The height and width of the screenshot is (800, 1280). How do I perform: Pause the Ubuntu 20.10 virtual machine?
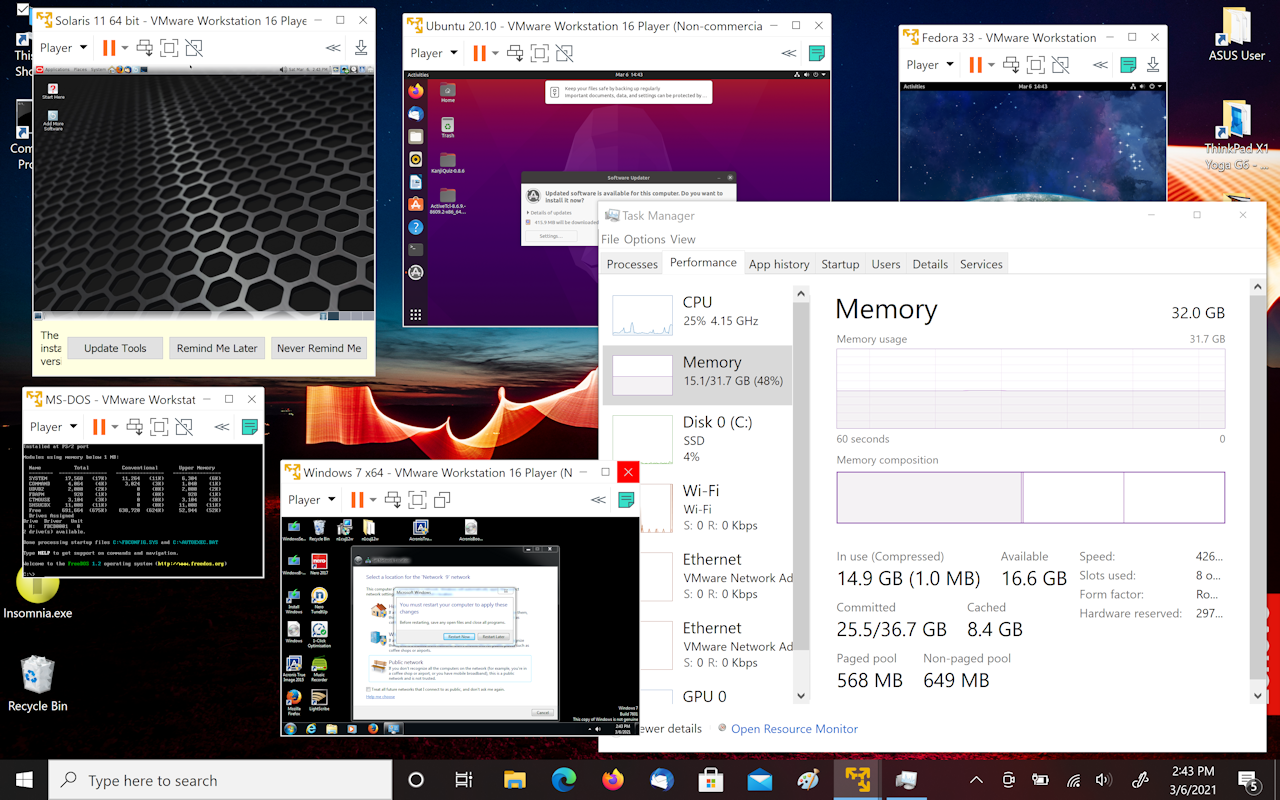(480, 53)
